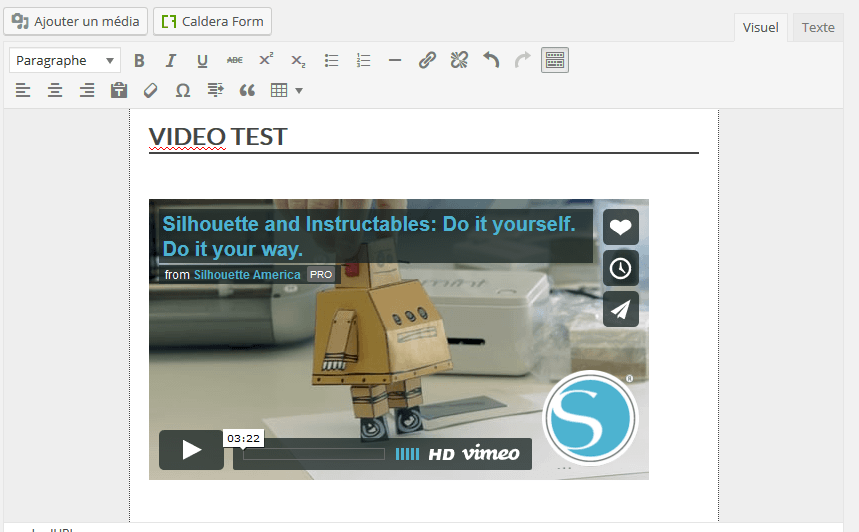The width and height of the screenshot is (859, 532).
Task: Toggle italic formatting
Action: [171, 60]
